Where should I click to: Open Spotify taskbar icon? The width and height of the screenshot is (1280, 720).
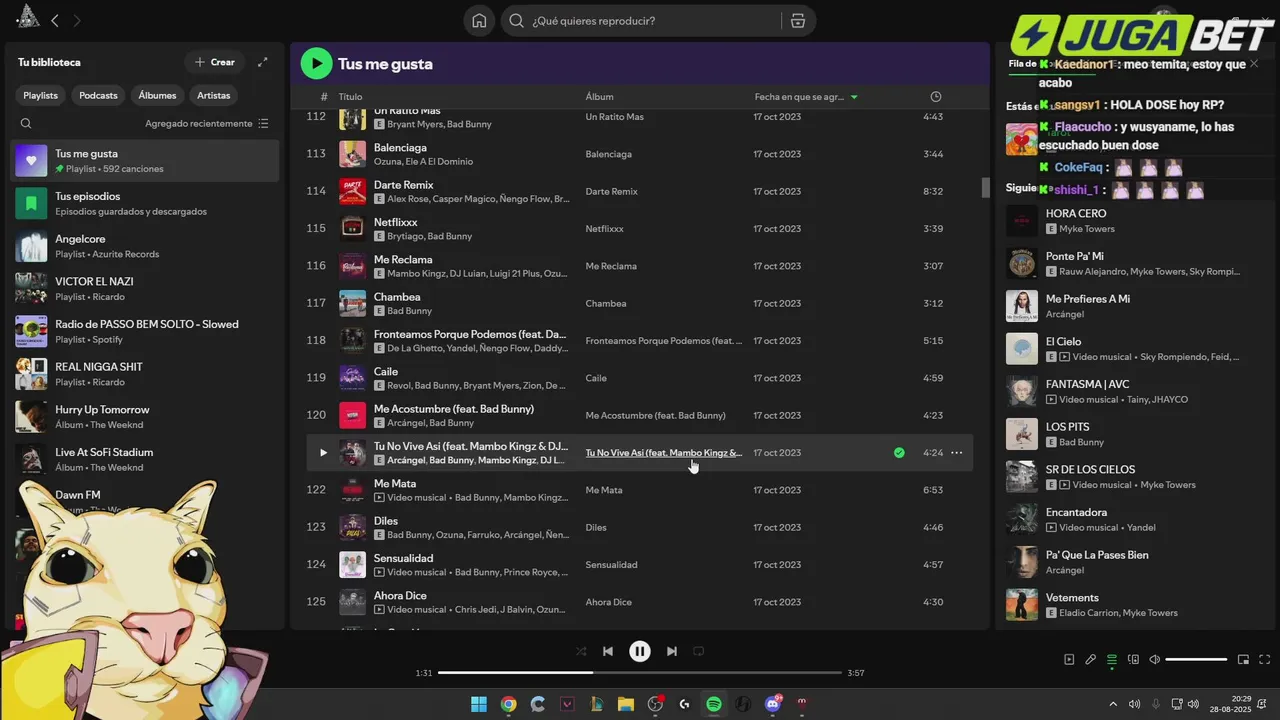[714, 704]
